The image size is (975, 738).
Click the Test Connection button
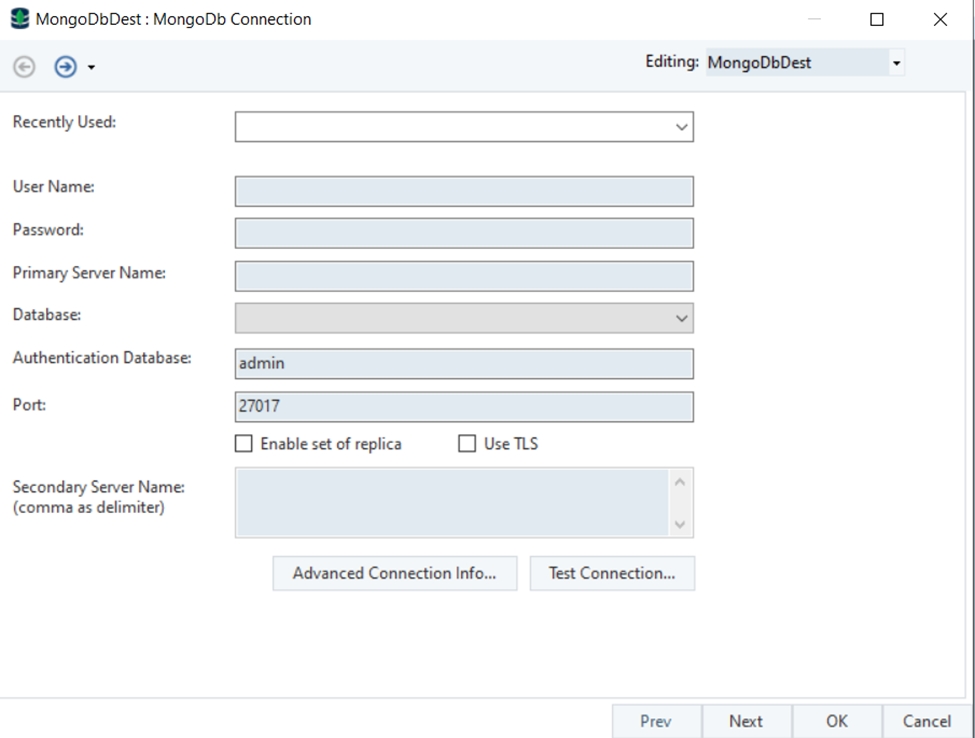tap(612, 573)
